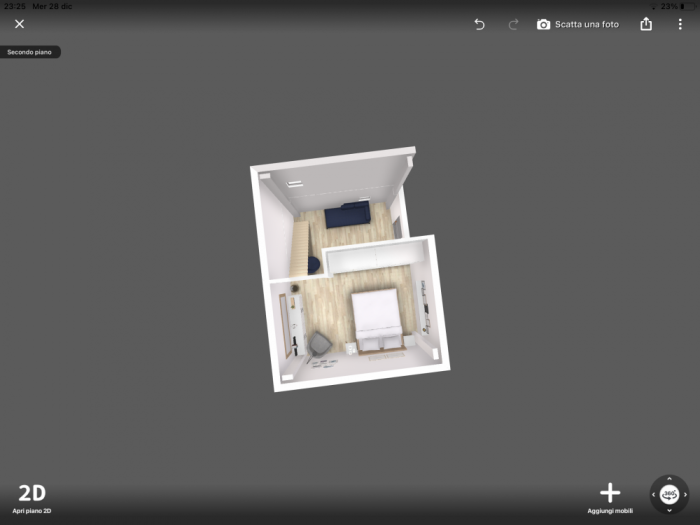Tap the camera icon
700x525 pixels.
pyautogui.click(x=544, y=24)
